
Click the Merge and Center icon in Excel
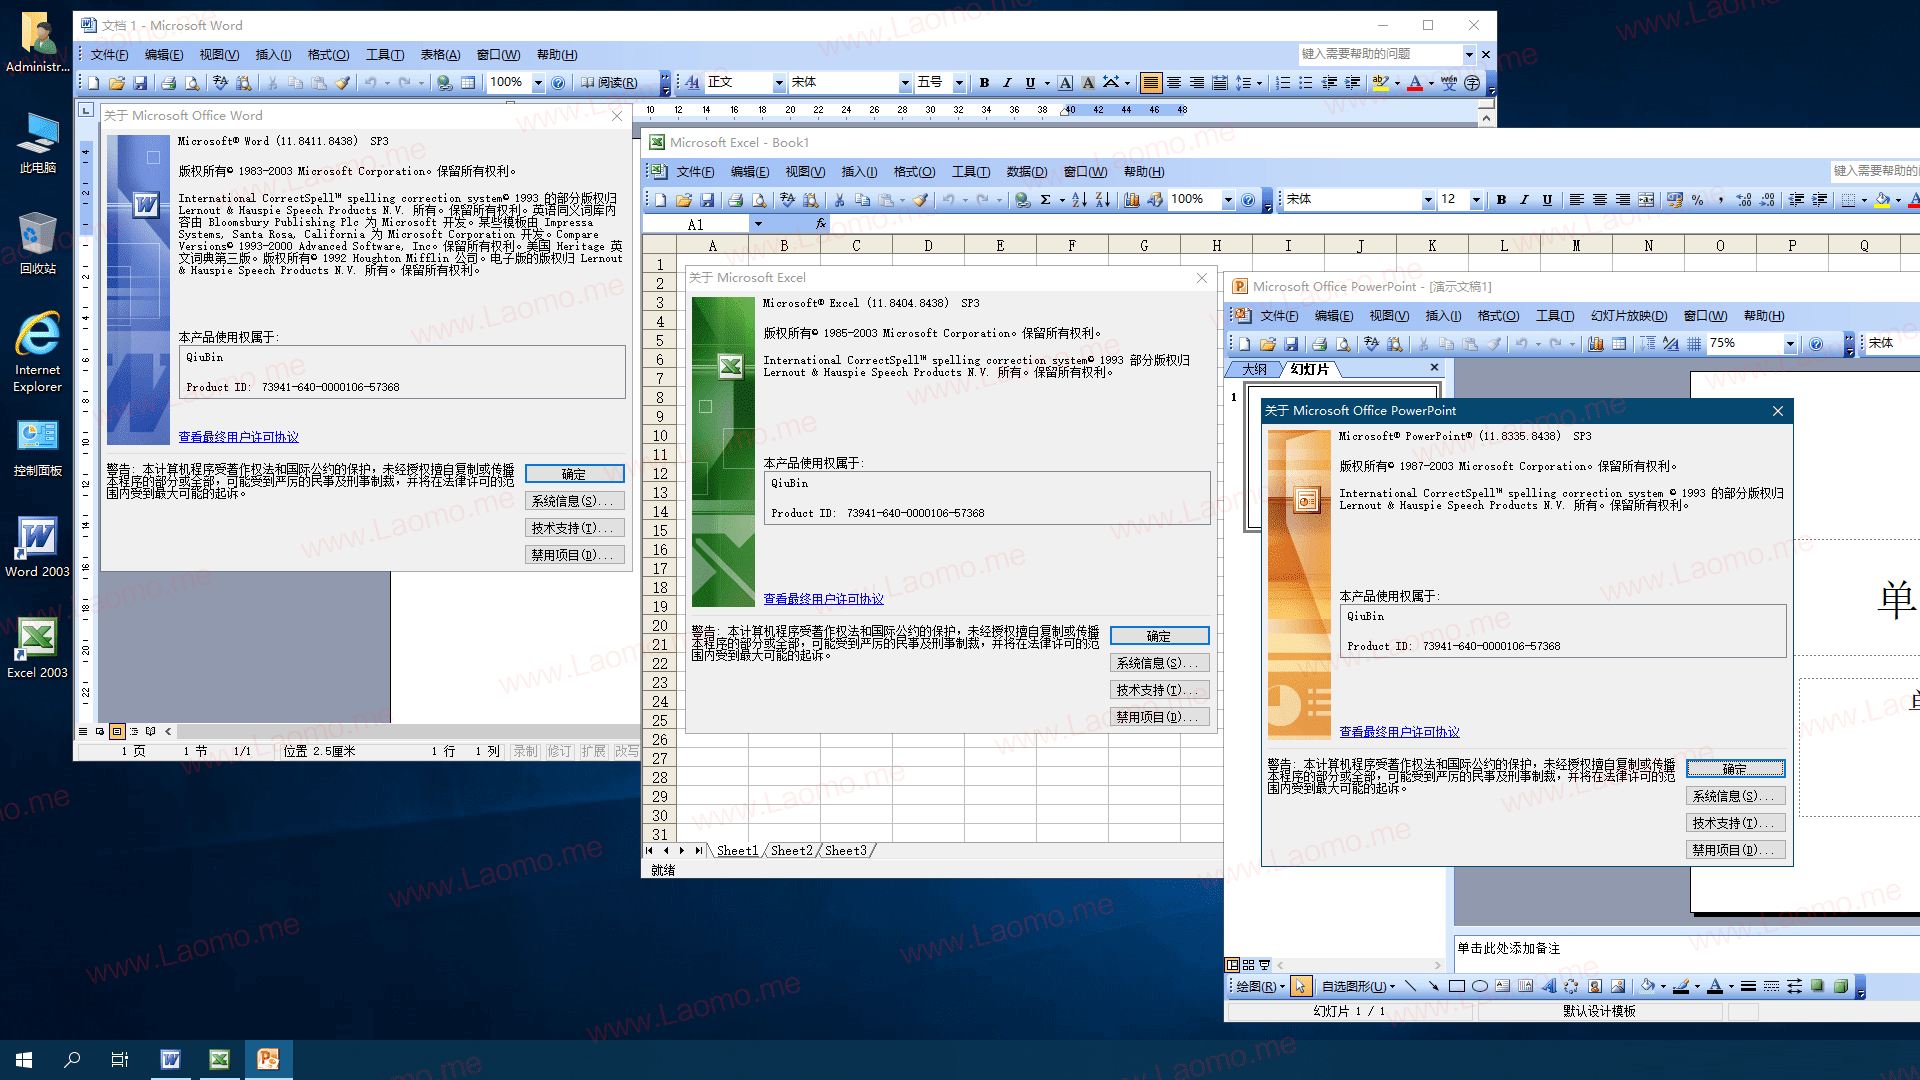coord(1646,200)
